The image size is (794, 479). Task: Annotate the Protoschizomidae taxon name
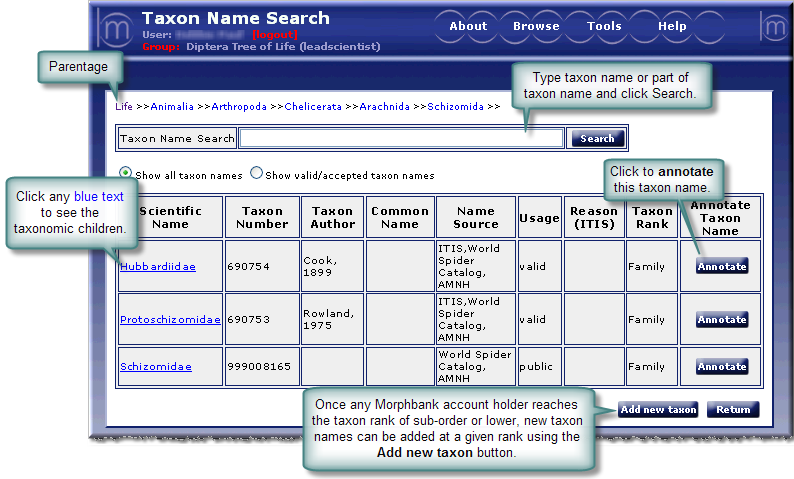click(x=722, y=320)
